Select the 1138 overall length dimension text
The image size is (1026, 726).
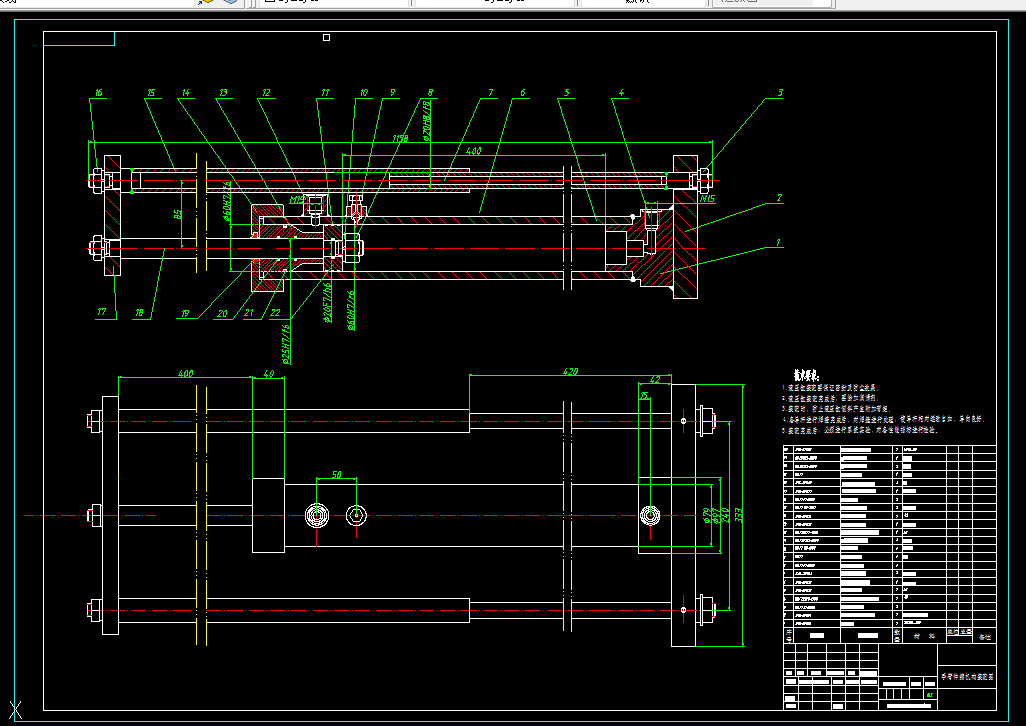pos(400,139)
